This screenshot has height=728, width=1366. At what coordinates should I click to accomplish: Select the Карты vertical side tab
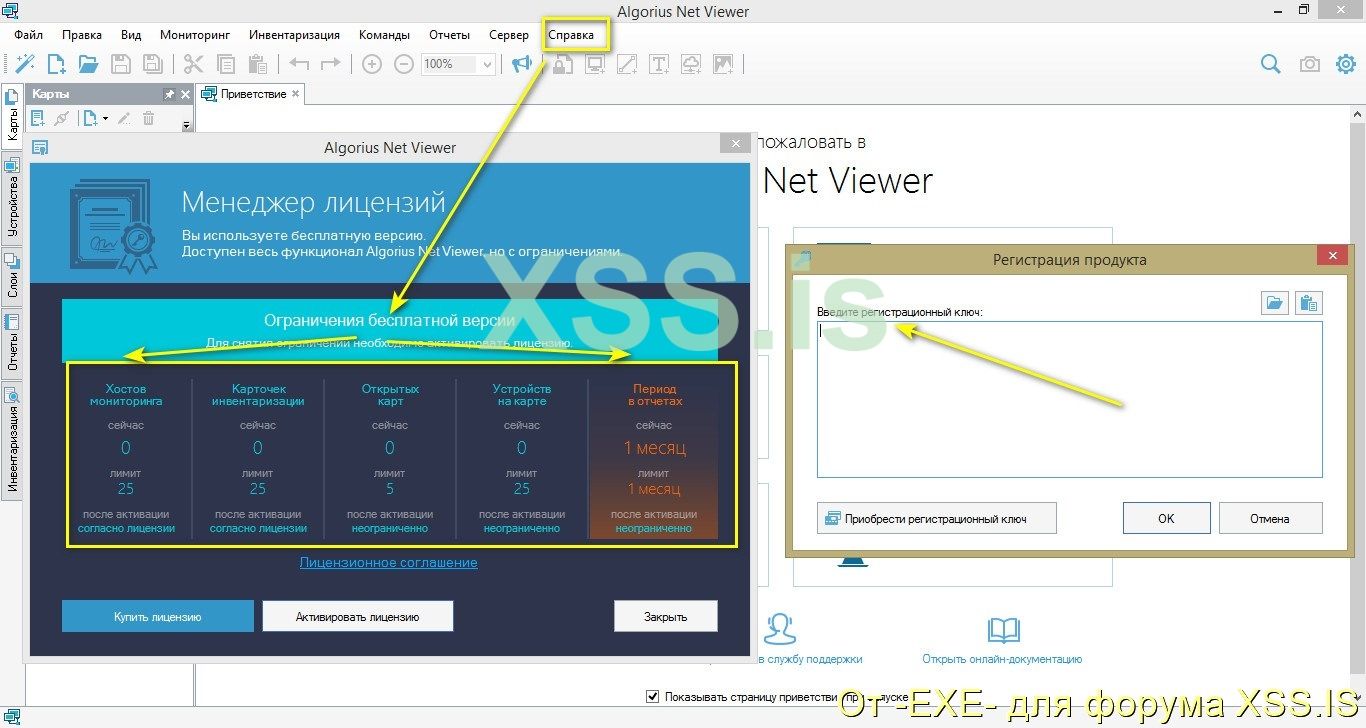click(12, 117)
